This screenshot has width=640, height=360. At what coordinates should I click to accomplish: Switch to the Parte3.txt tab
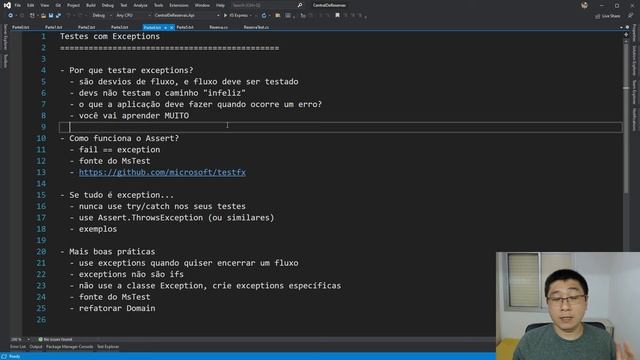120,27
